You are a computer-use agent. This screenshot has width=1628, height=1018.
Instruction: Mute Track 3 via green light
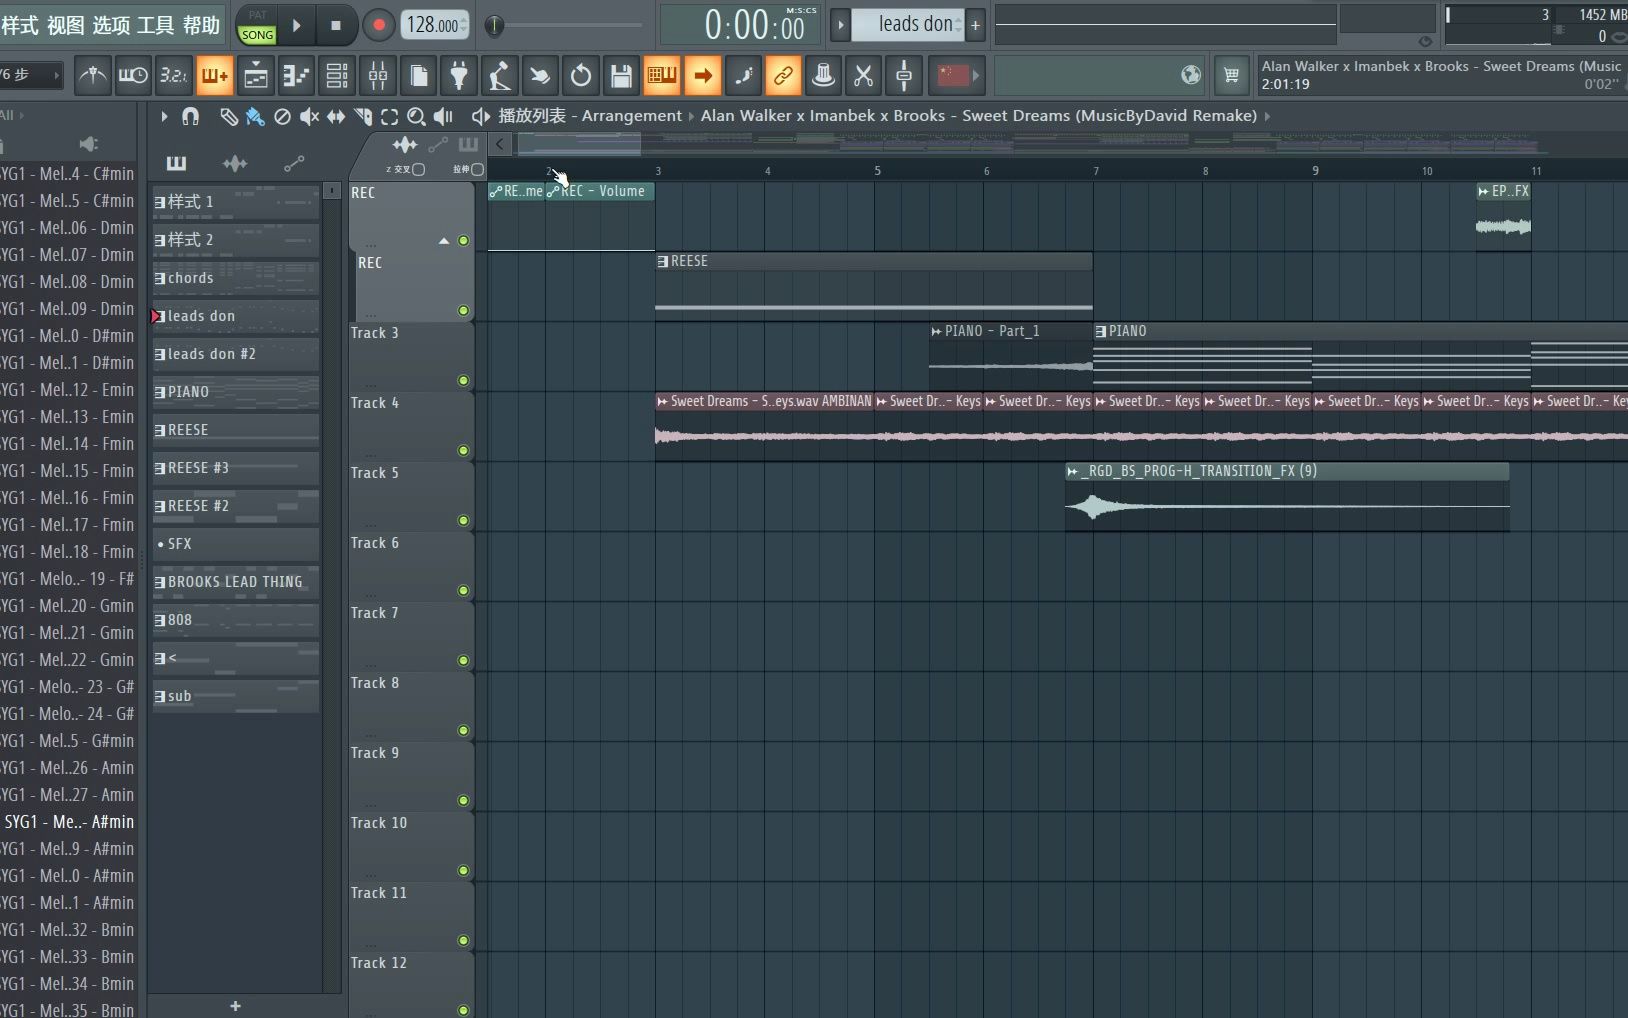(x=463, y=380)
